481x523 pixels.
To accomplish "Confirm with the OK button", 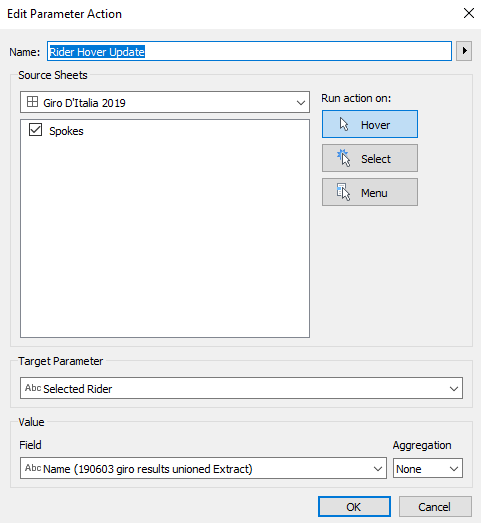I will (354, 507).
